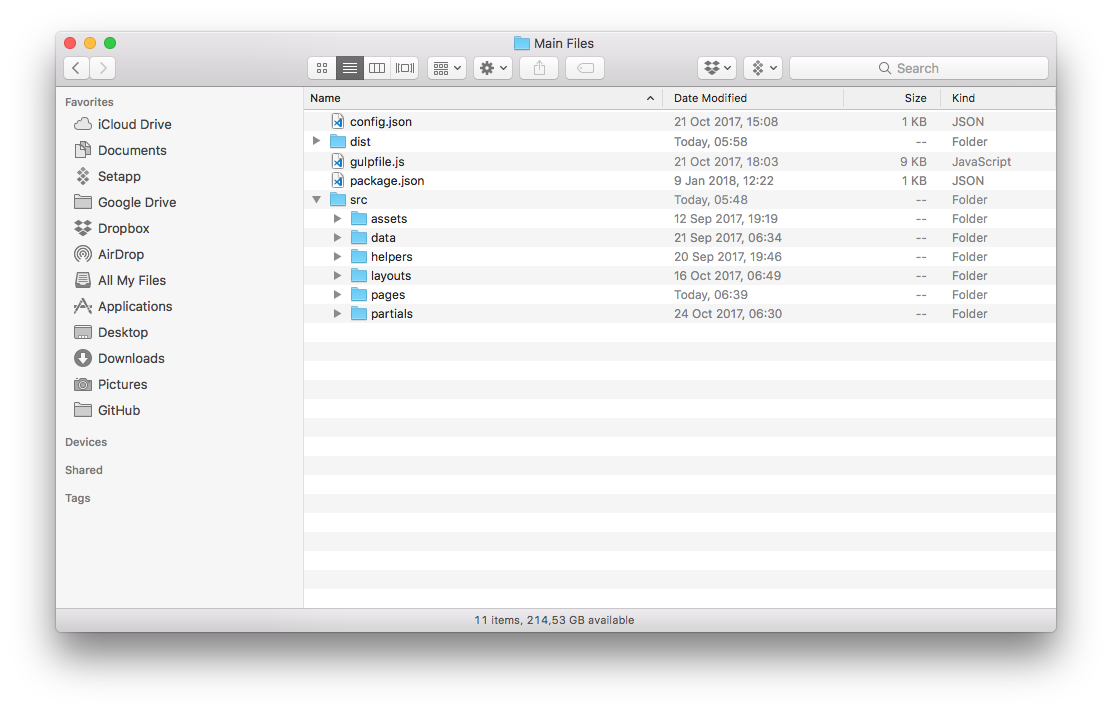Viewport: 1112px width, 712px height.
Task: Click the pages folder icon
Action: click(359, 294)
